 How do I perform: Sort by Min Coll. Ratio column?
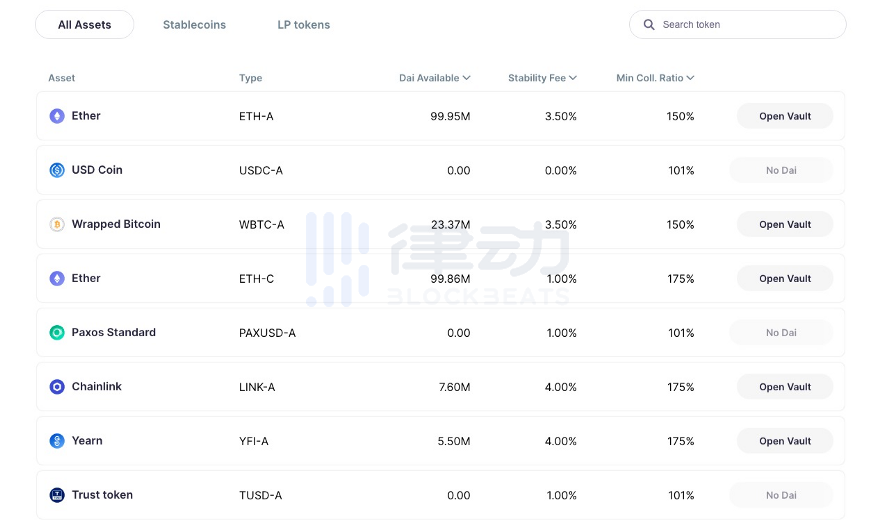[x=655, y=78]
